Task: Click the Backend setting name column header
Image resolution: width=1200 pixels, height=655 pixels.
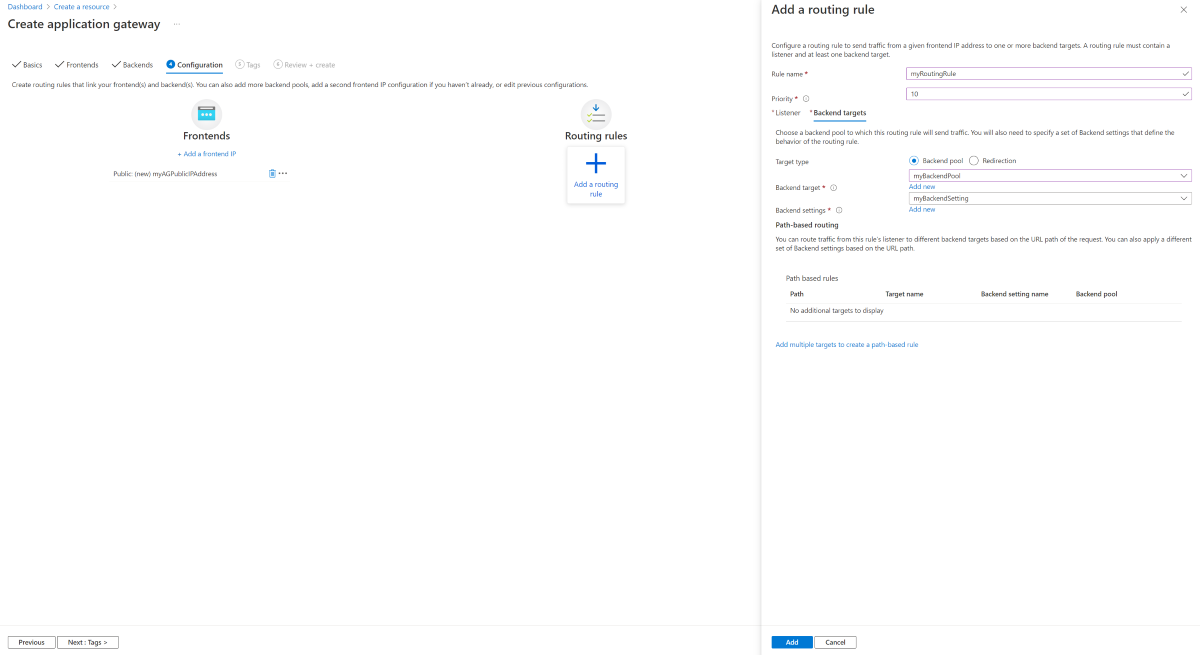Action: click(1014, 294)
